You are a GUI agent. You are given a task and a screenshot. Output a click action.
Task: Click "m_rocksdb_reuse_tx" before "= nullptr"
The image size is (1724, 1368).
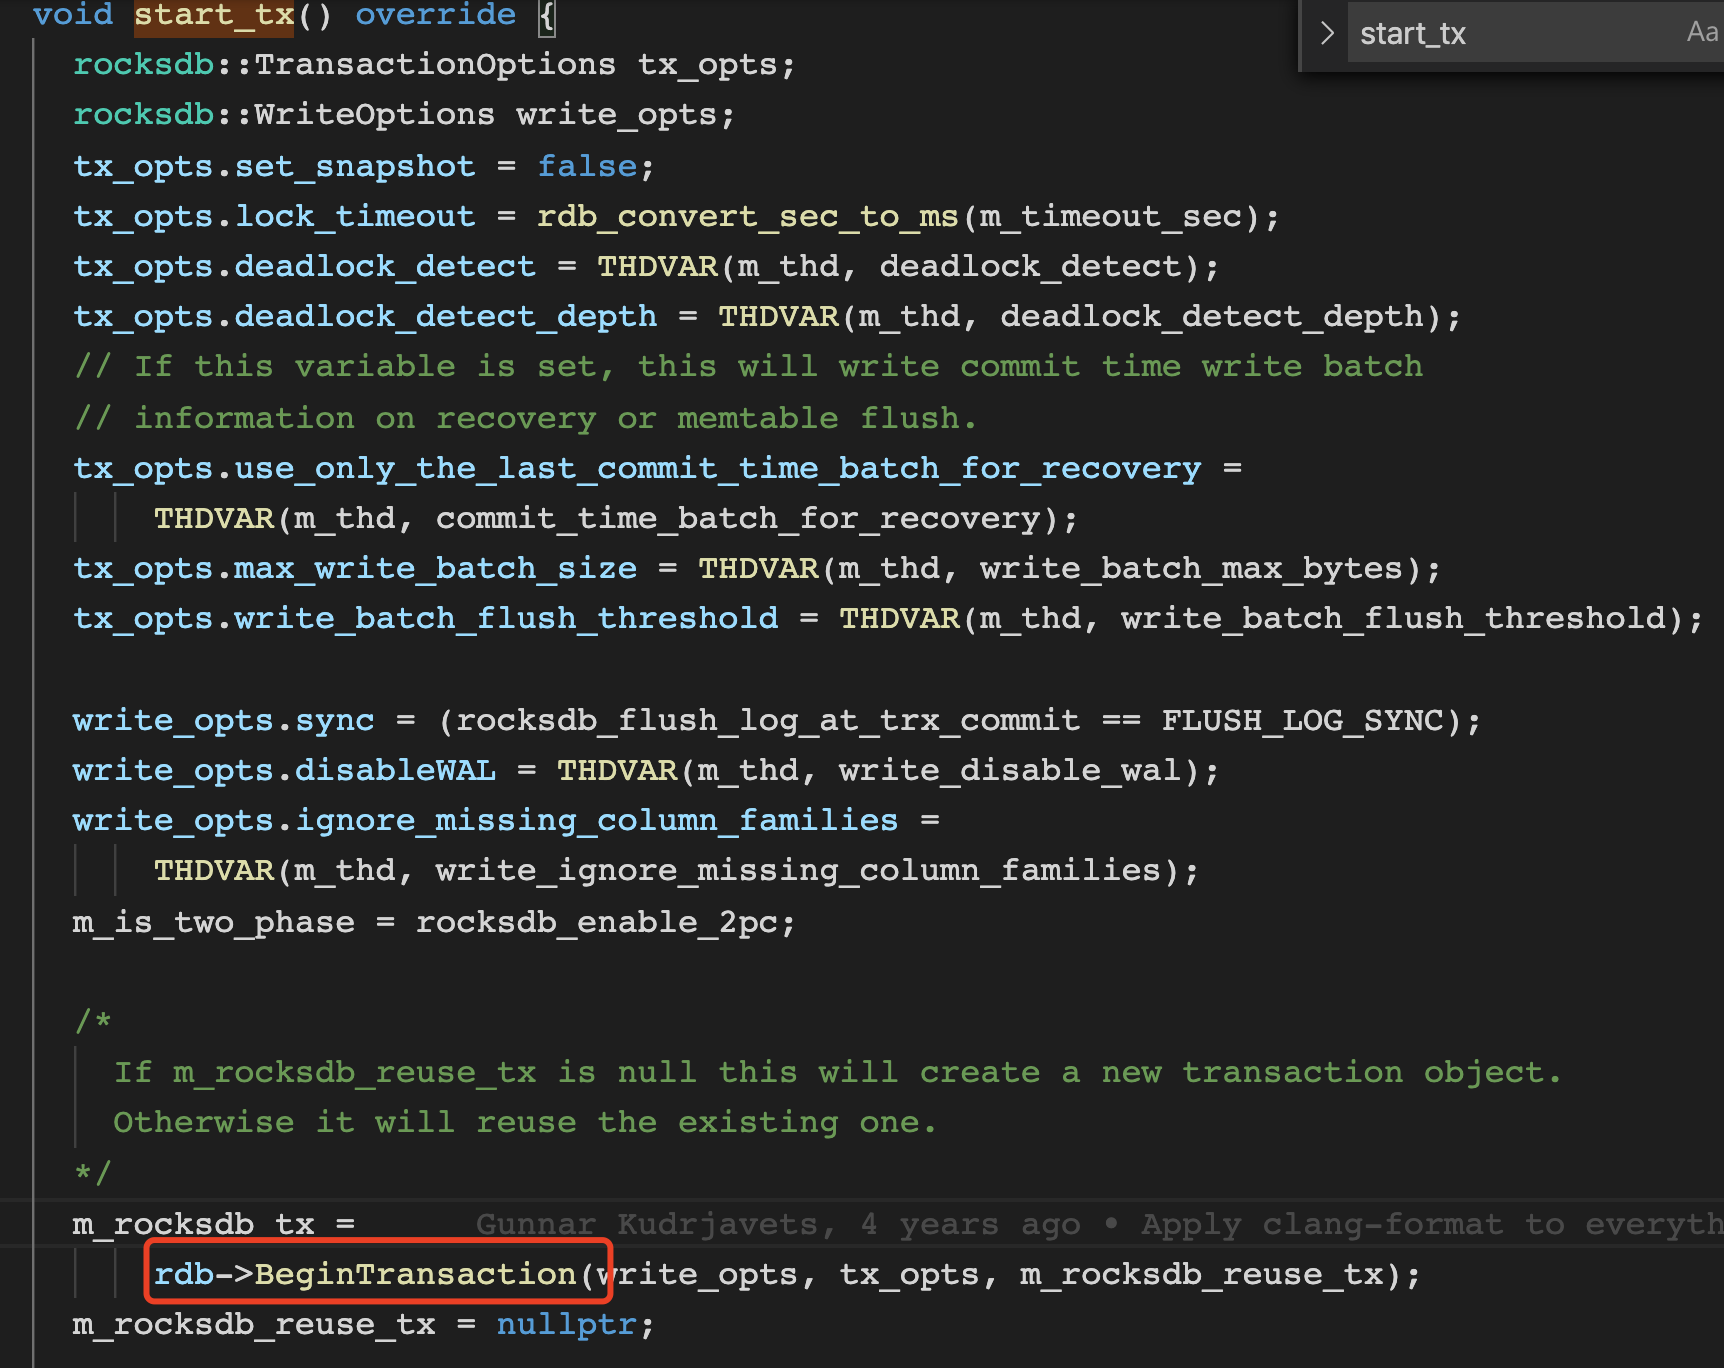coord(254,1325)
